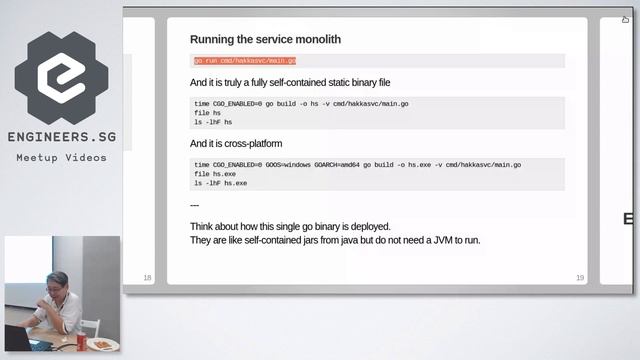This screenshot has height=360, width=640.
Task: Click the self-contained static binary sentence
Action: pos(290,82)
